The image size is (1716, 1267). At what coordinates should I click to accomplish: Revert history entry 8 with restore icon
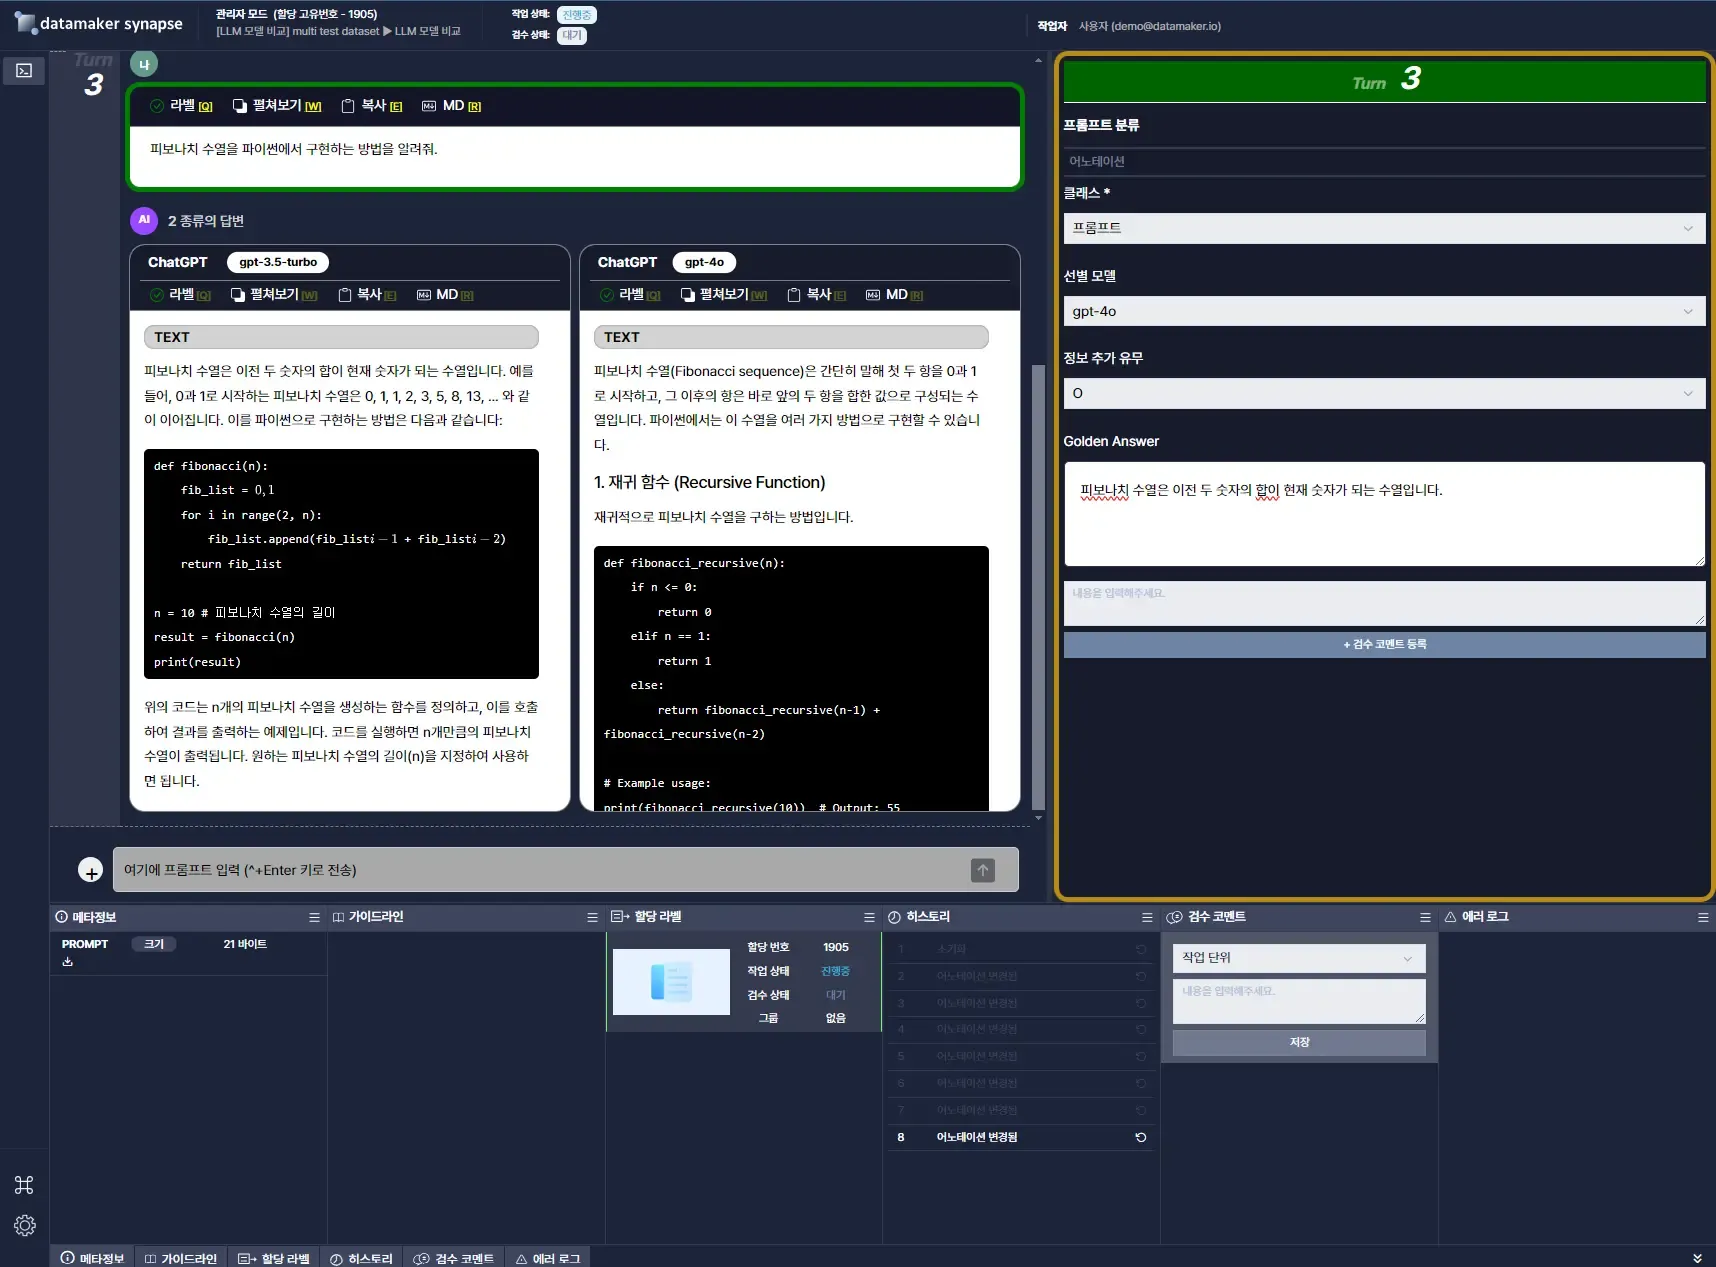point(1141,1137)
